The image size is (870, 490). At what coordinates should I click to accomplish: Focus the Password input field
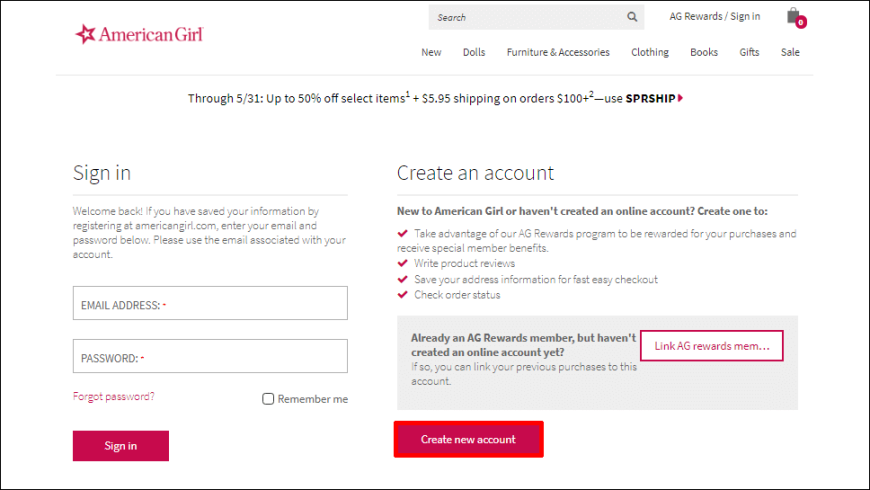pyautogui.click(x=210, y=356)
